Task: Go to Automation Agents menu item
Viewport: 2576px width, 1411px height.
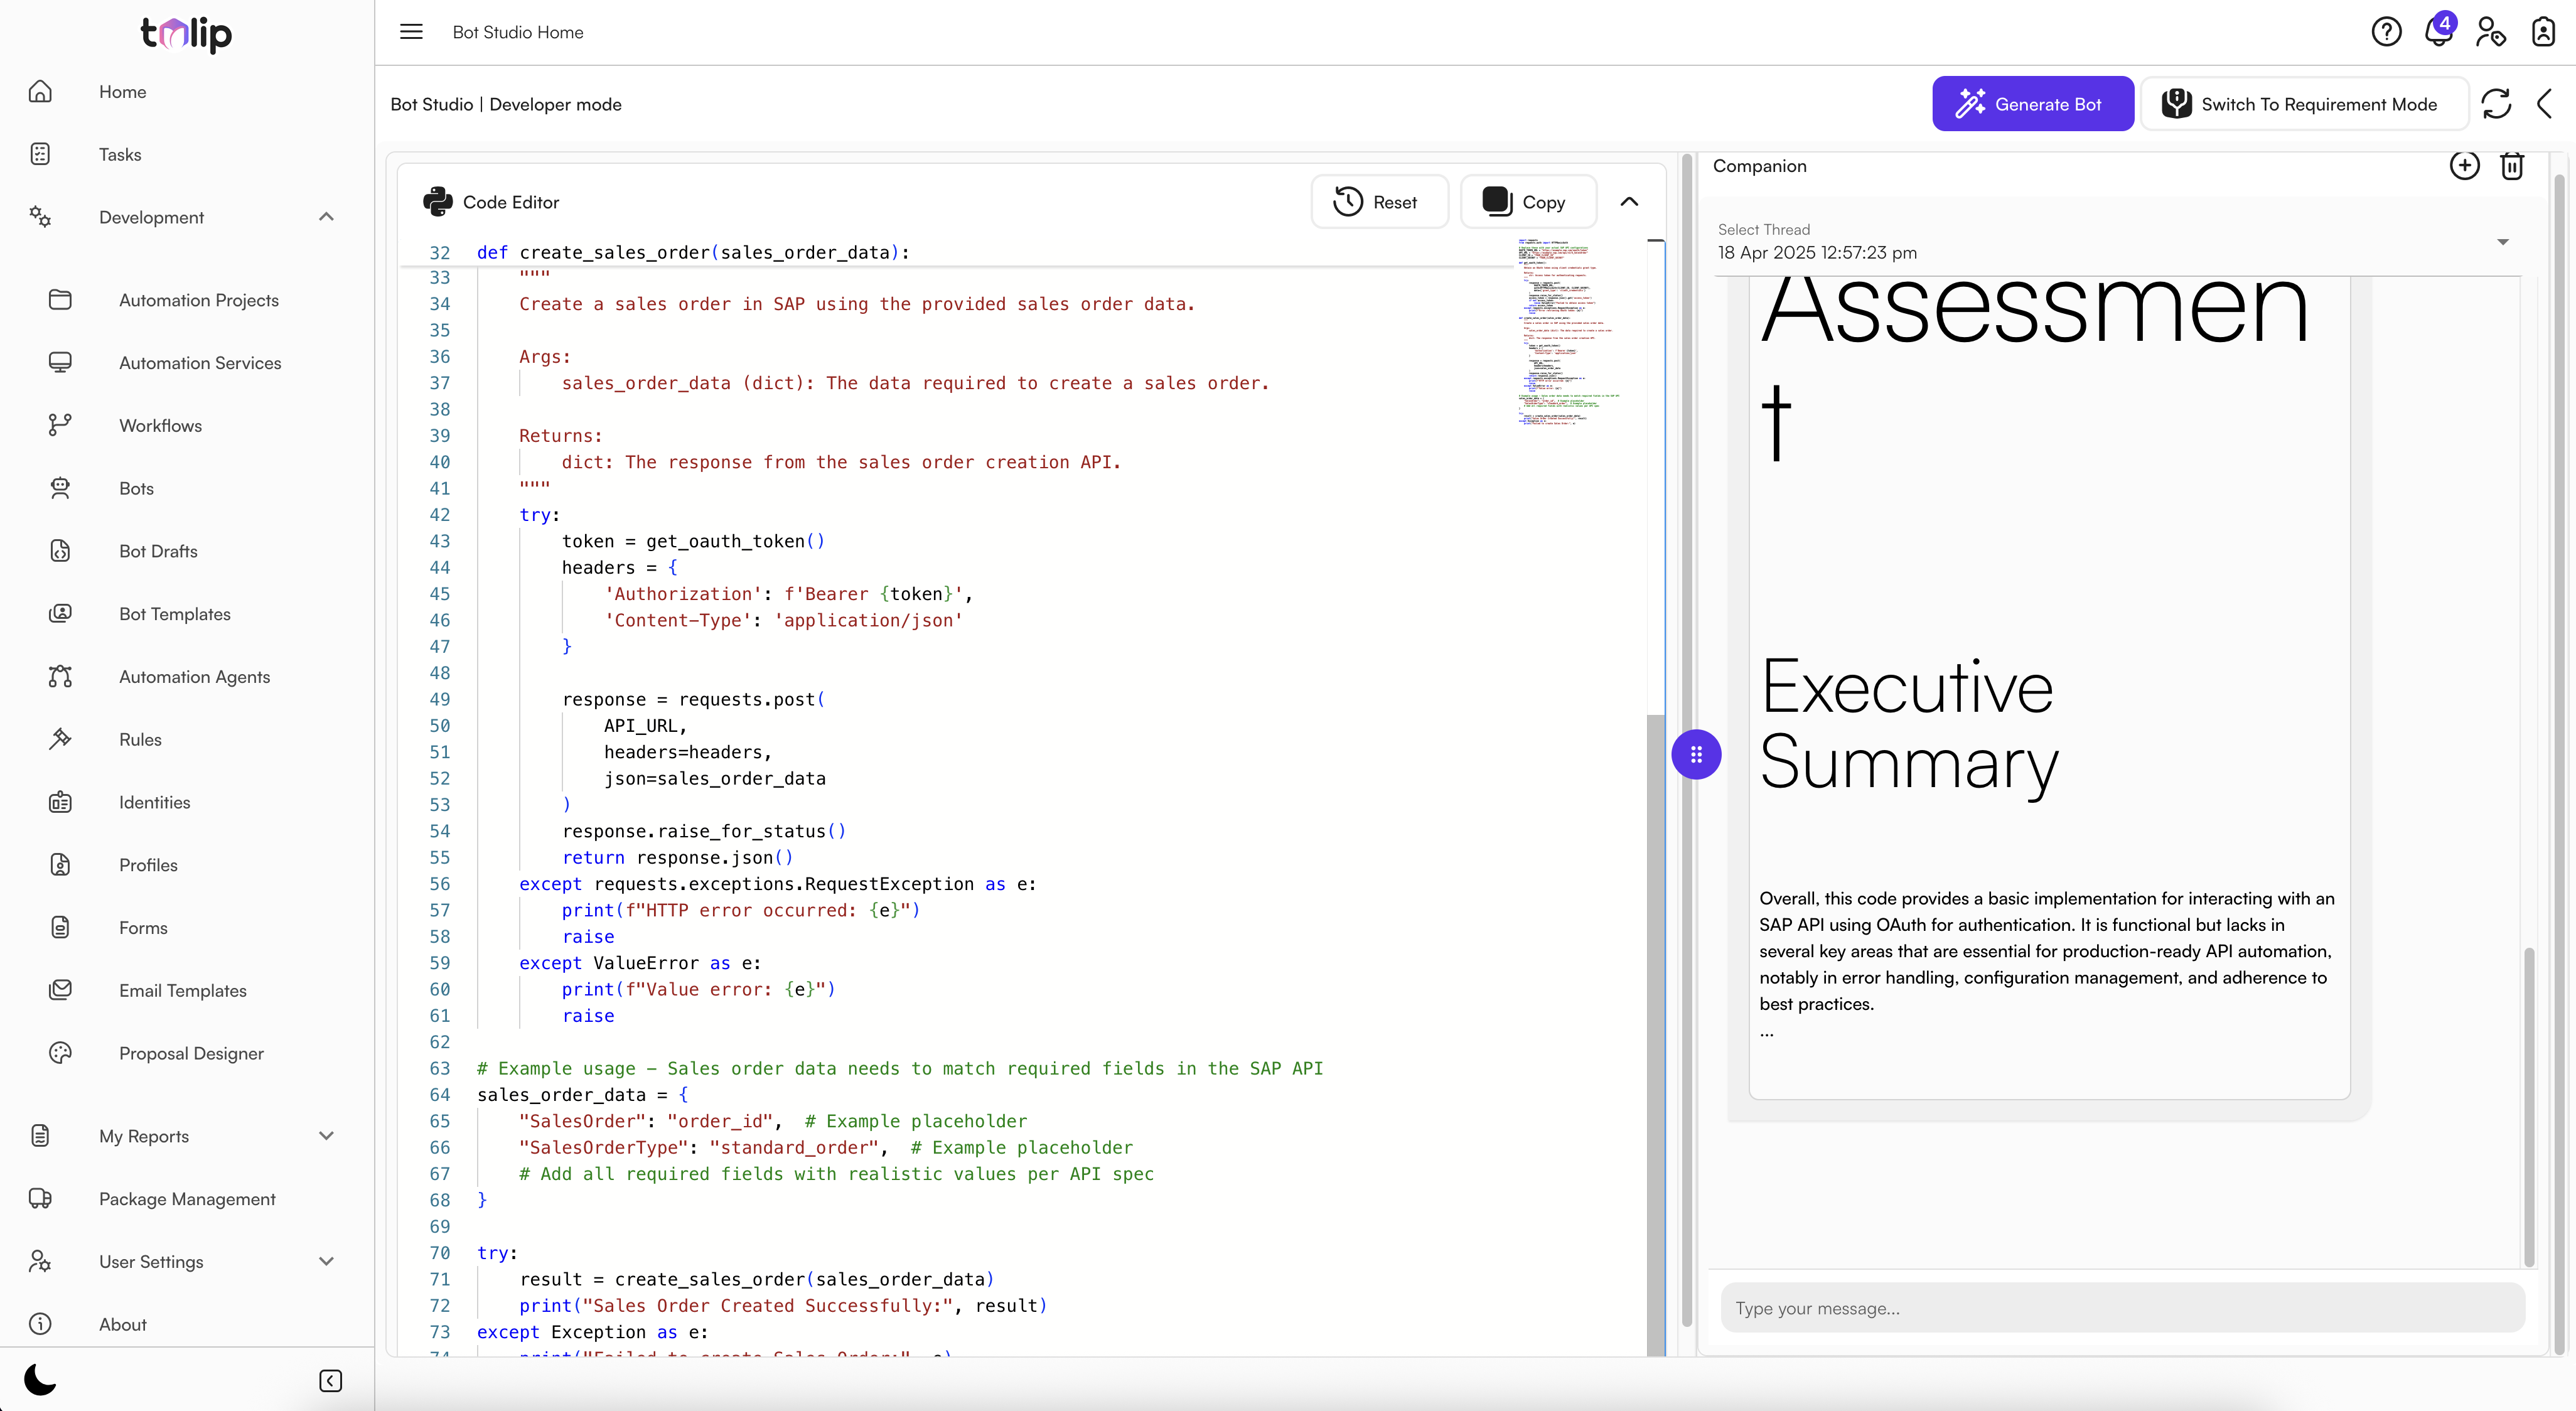Action: point(194,677)
